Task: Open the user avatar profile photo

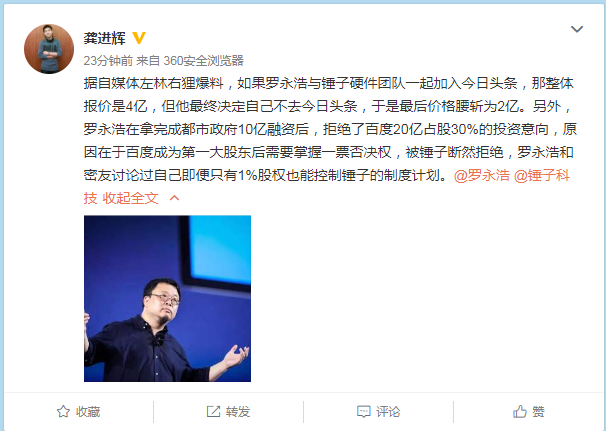Action: click(x=49, y=49)
